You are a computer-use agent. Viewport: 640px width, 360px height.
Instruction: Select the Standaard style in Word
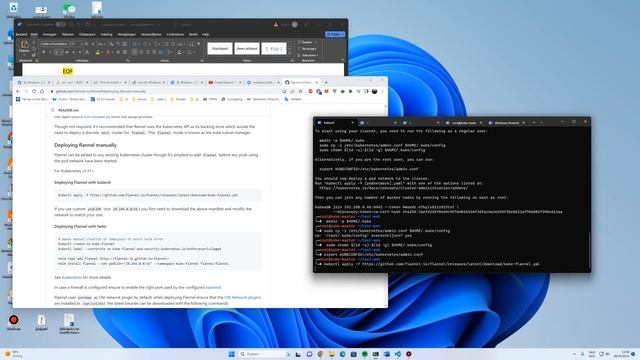coord(220,49)
